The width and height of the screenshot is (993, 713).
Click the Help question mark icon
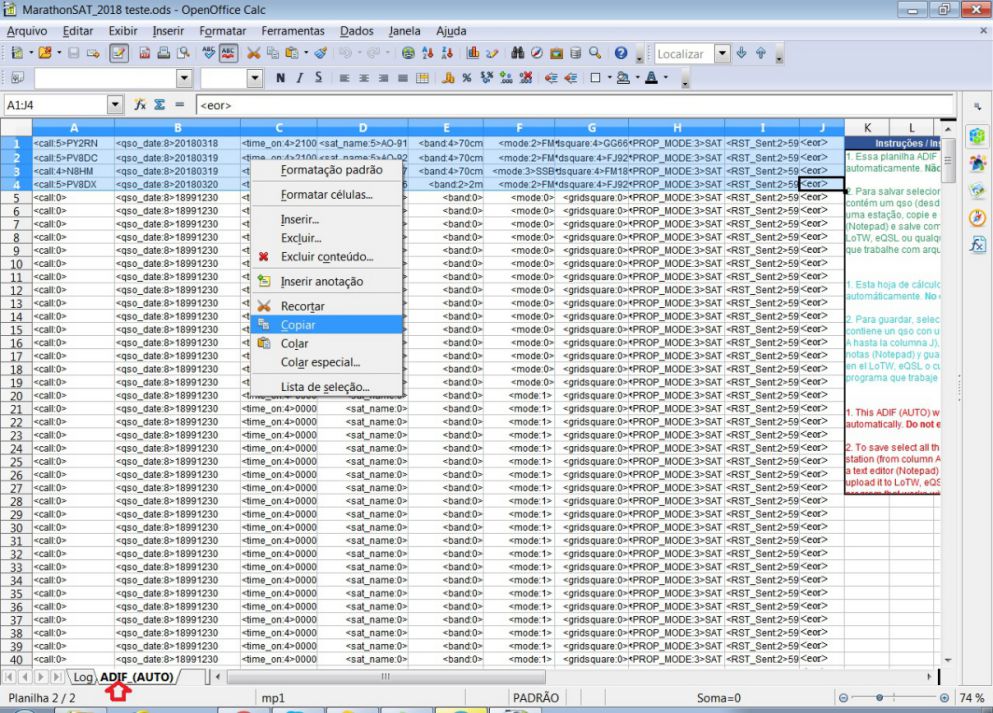click(621, 54)
